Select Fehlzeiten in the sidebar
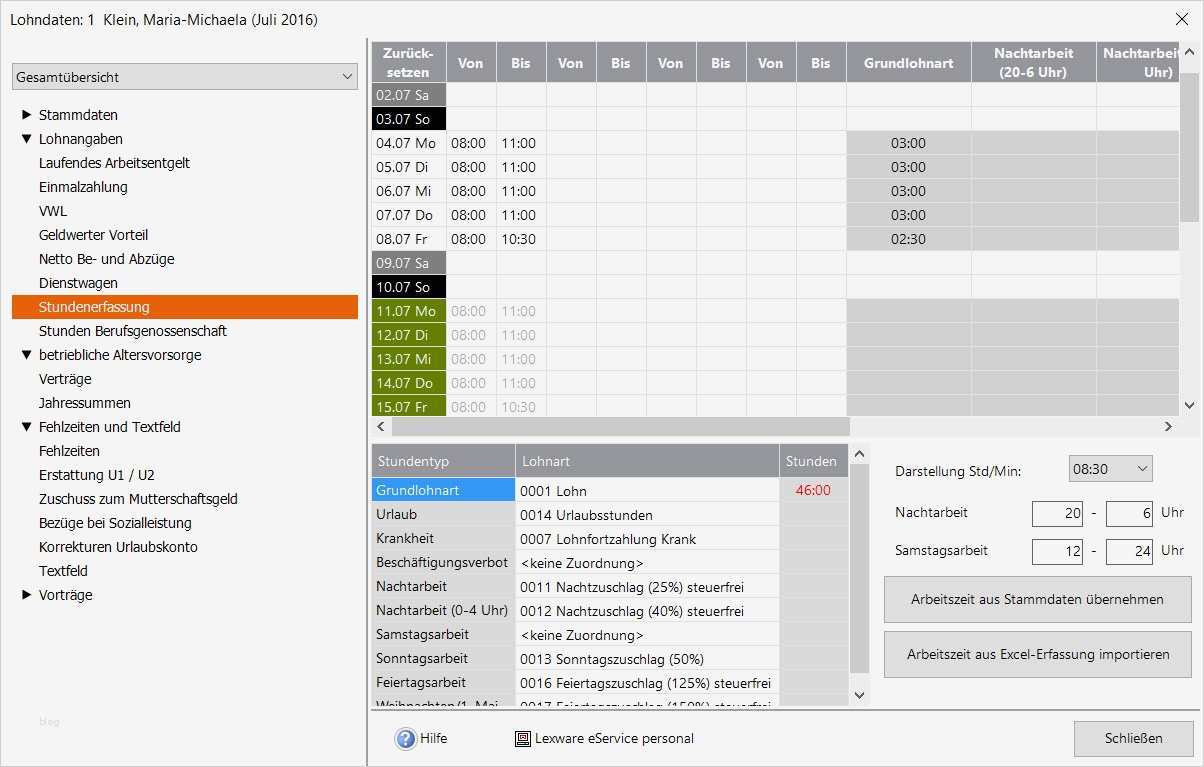 coord(71,451)
